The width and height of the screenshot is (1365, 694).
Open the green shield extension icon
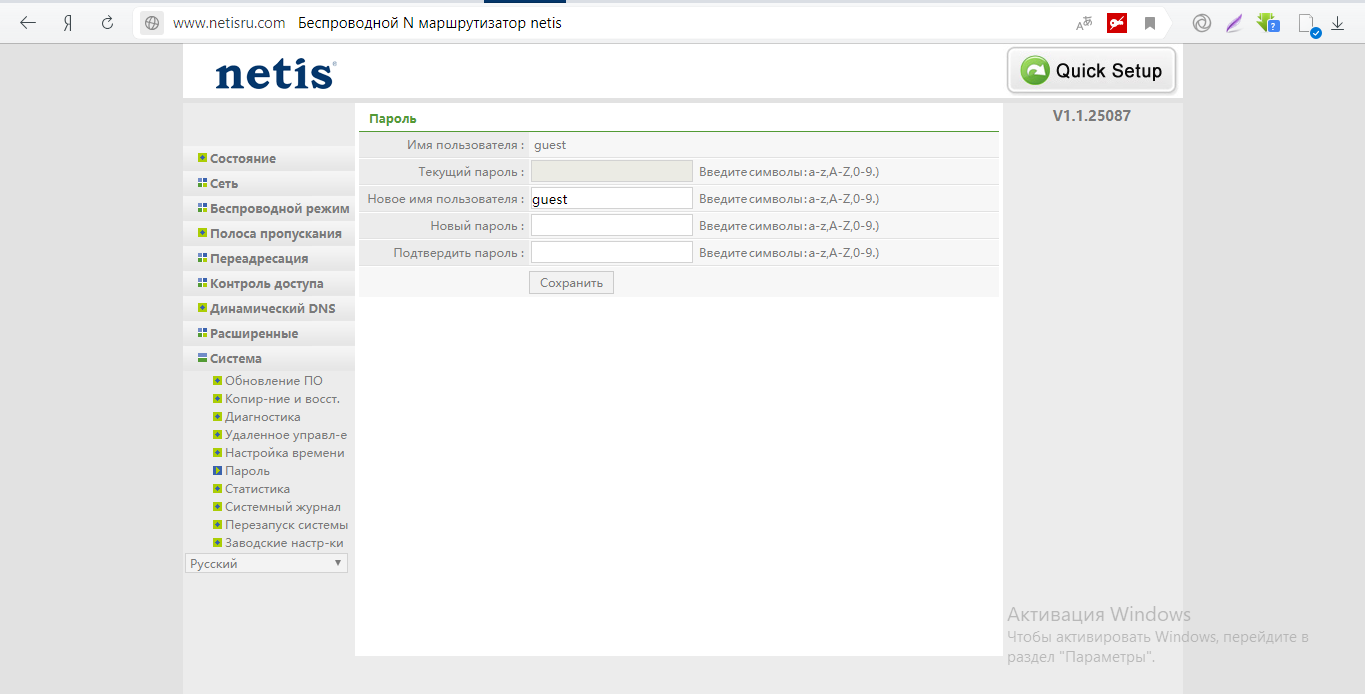click(x=1268, y=23)
